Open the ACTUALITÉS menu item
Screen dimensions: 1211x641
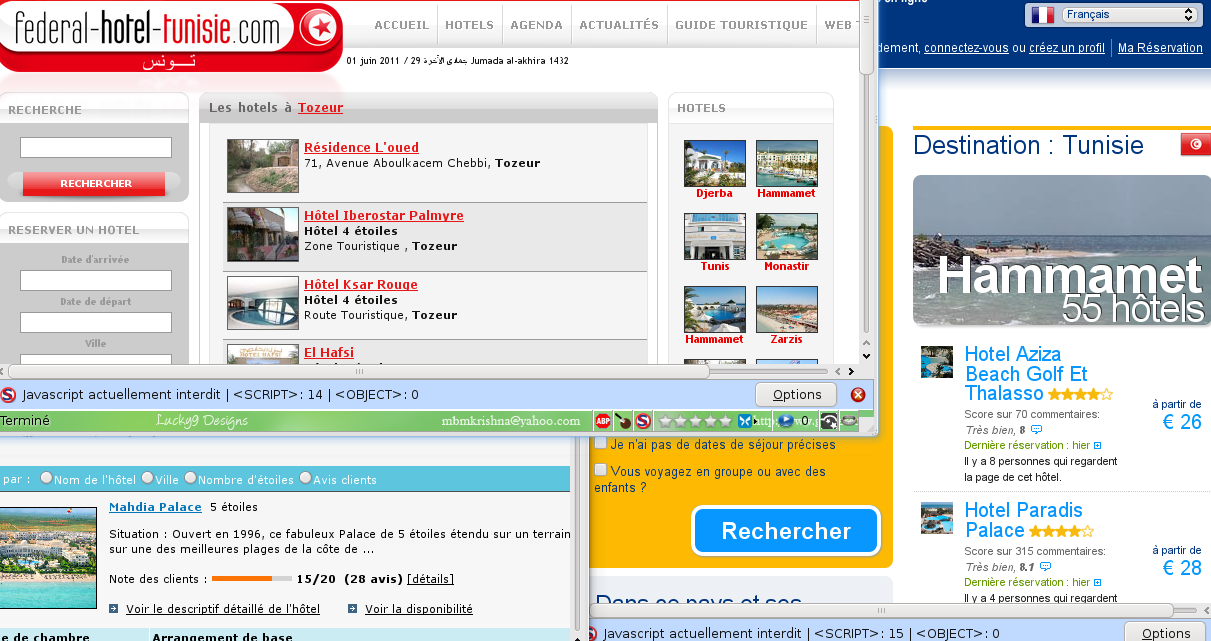pyautogui.click(x=619, y=25)
